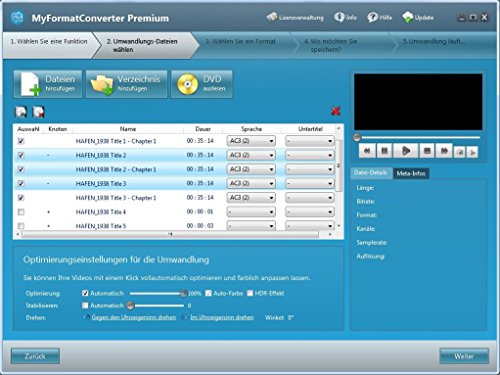The image size is (500, 375).
Task: Open Untertitel dropdown for Title 1 - Chapter 1
Action: (x=310, y=141)
